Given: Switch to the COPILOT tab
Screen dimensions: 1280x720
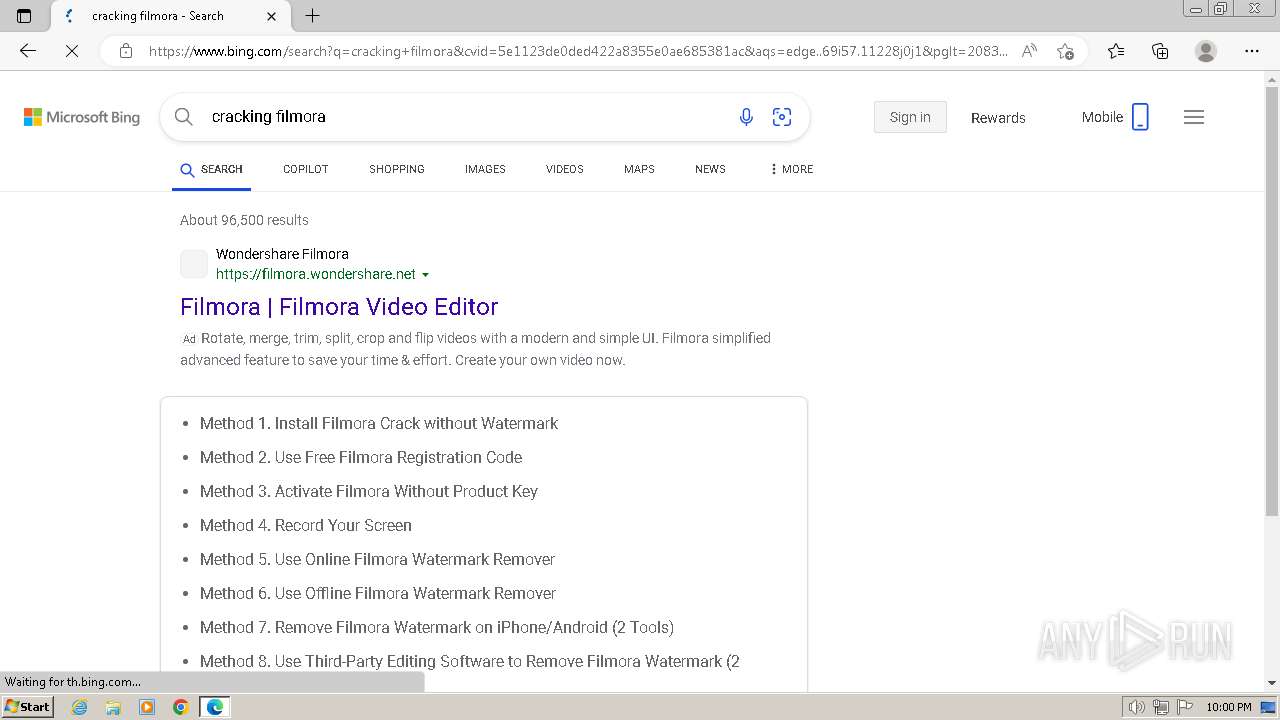Looking at the screenshot, I should click(x=306, y=169).
